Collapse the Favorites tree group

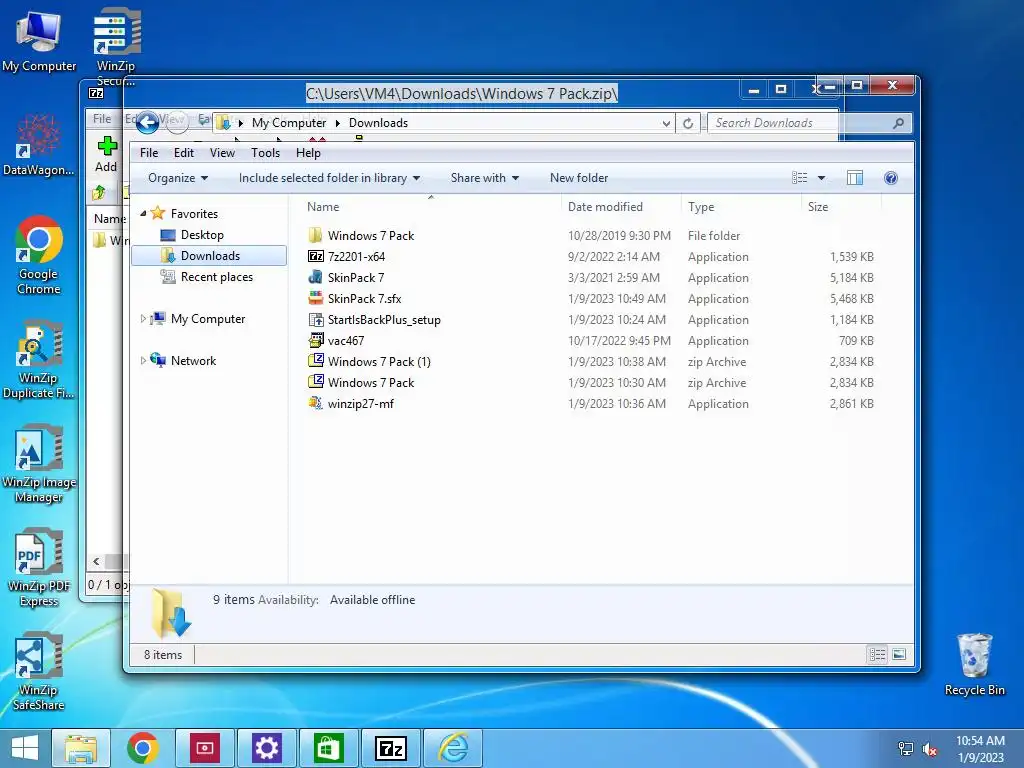(x=143, y=214)
